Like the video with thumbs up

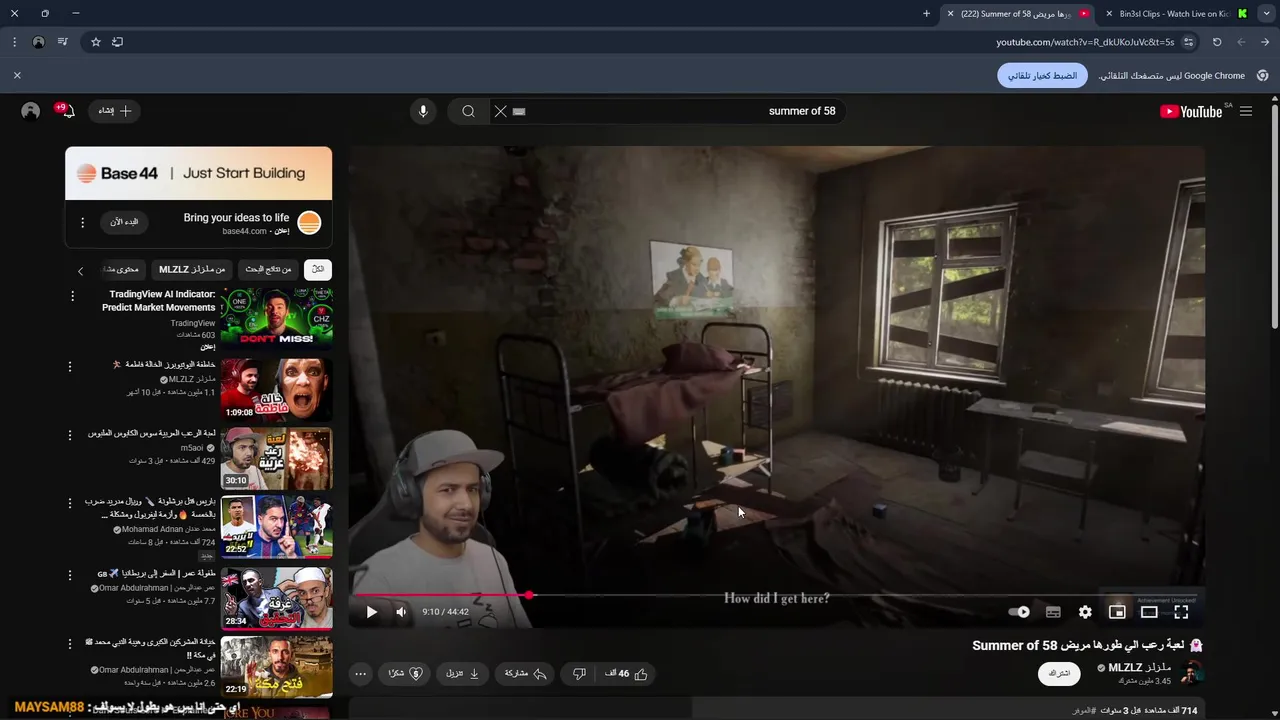pos(627,674)
